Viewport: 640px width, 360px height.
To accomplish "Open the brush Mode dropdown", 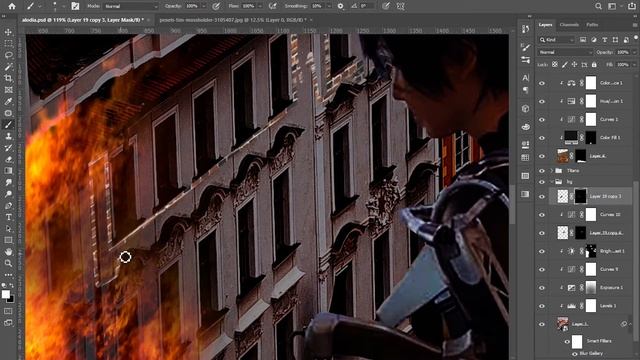I will click(130, 6).
